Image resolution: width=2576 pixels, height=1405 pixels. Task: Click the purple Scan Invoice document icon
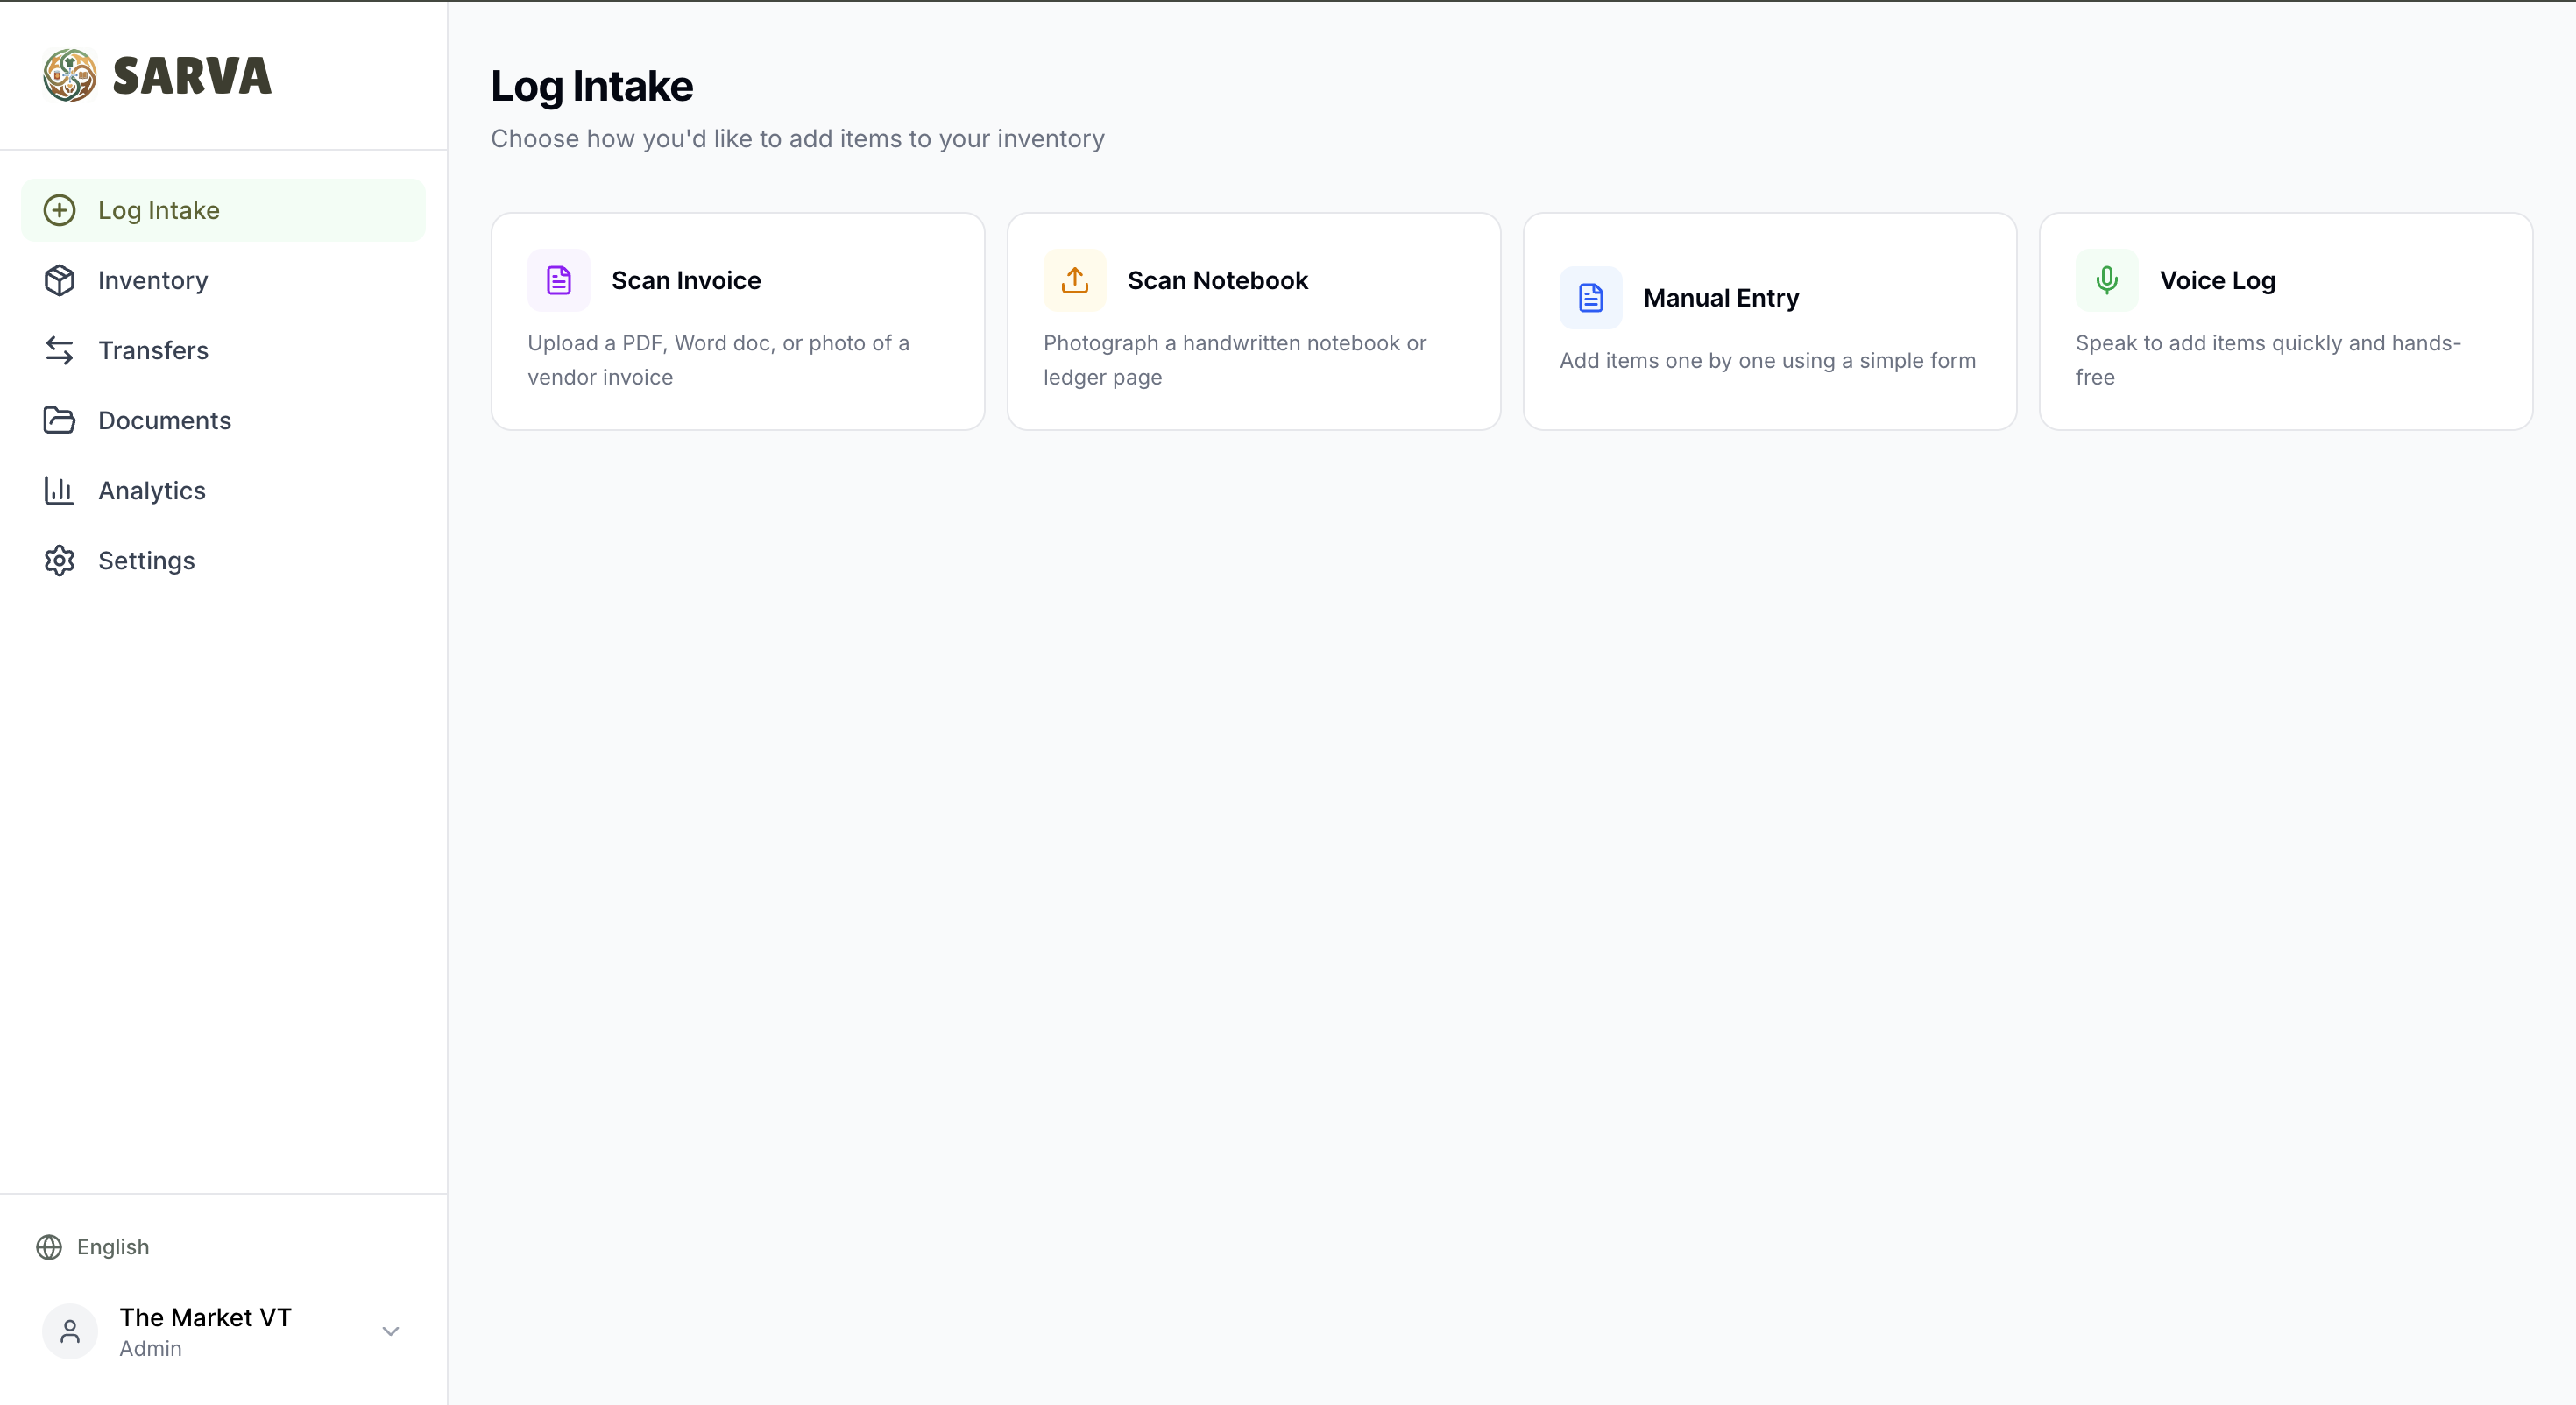(x=558, y=280)
